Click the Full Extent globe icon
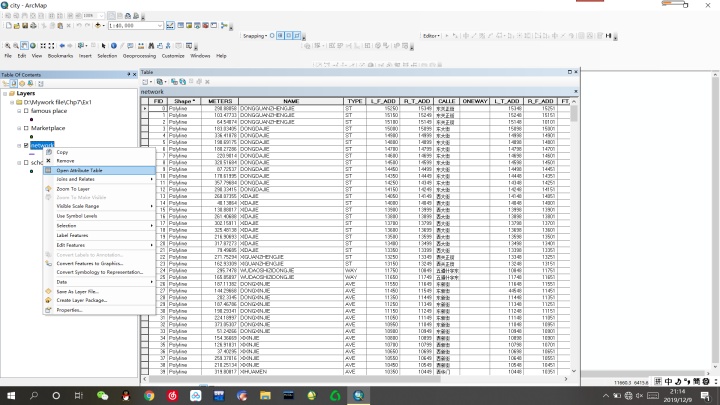This screenshot has height=405, width=720. point(33,46)
